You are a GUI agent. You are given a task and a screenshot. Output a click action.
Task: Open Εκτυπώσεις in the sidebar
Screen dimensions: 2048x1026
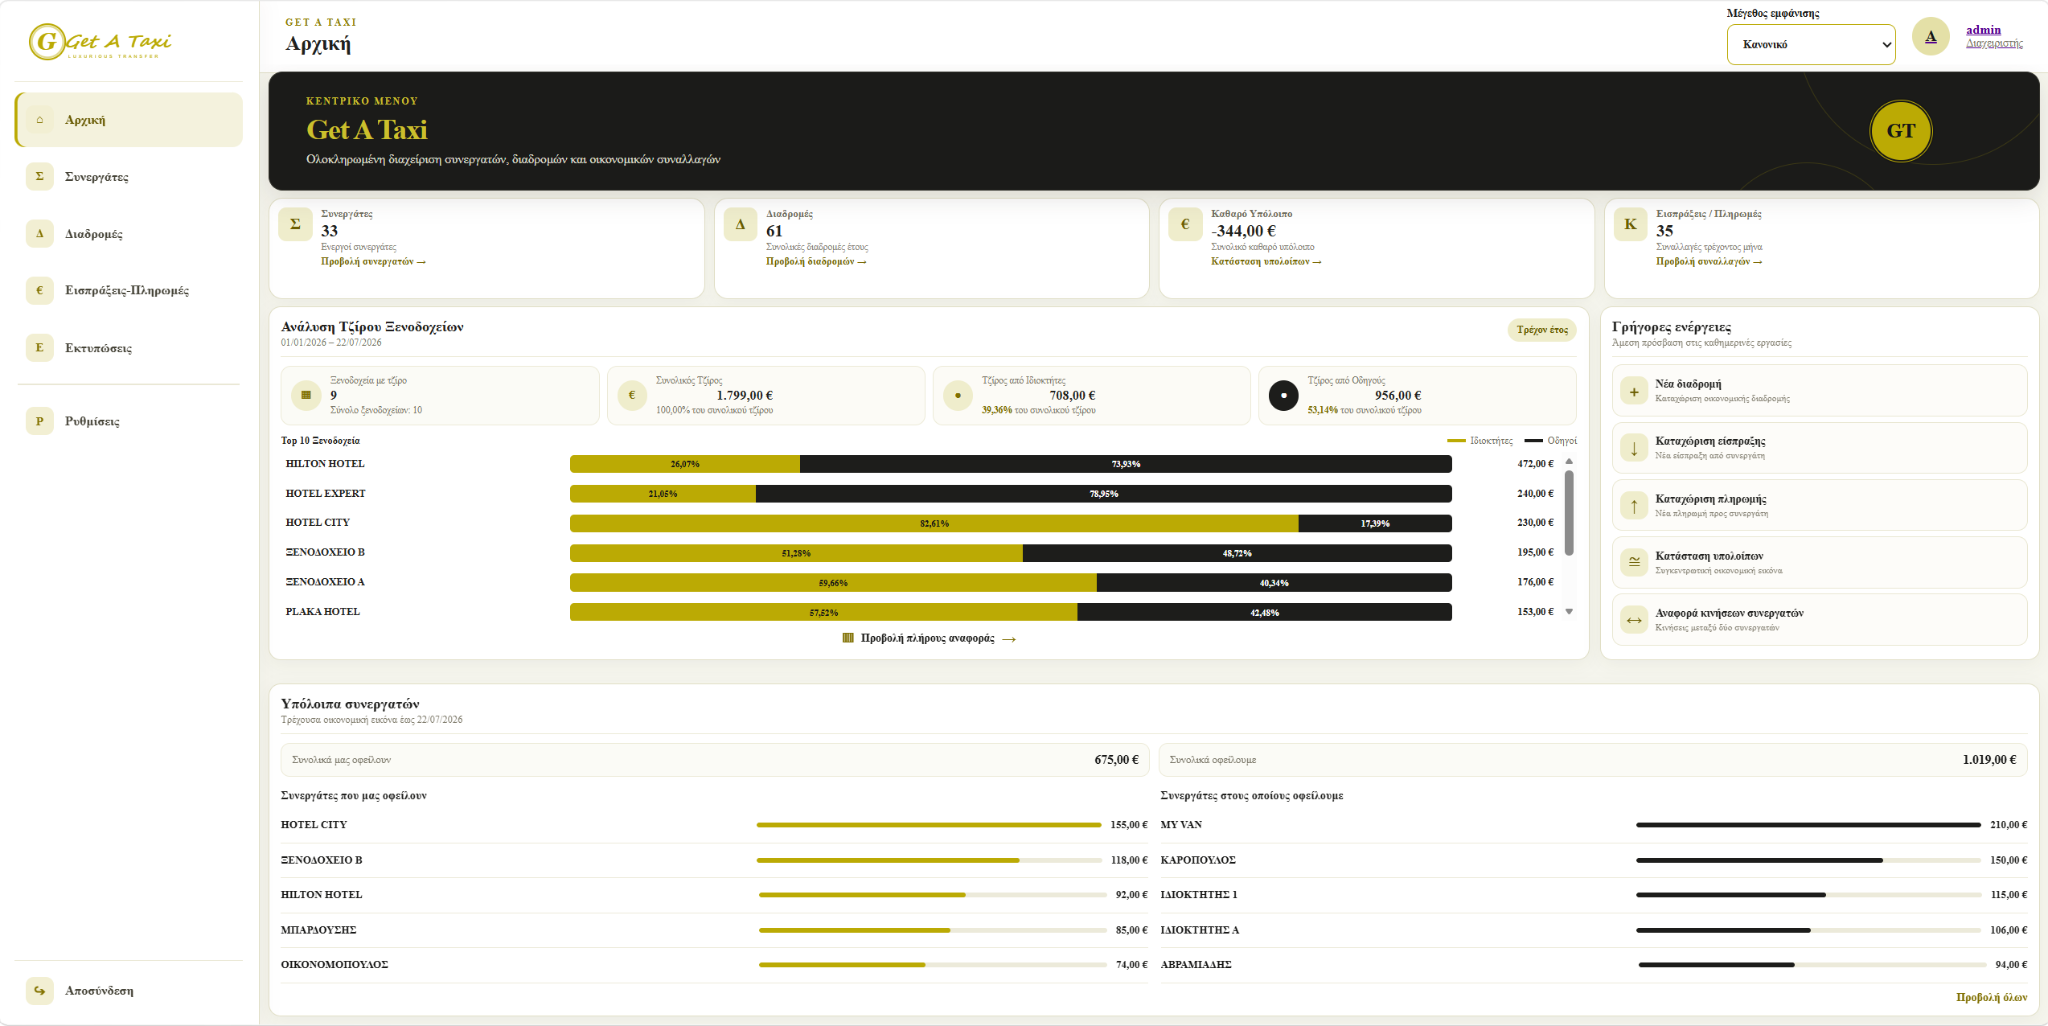(129, 348)
